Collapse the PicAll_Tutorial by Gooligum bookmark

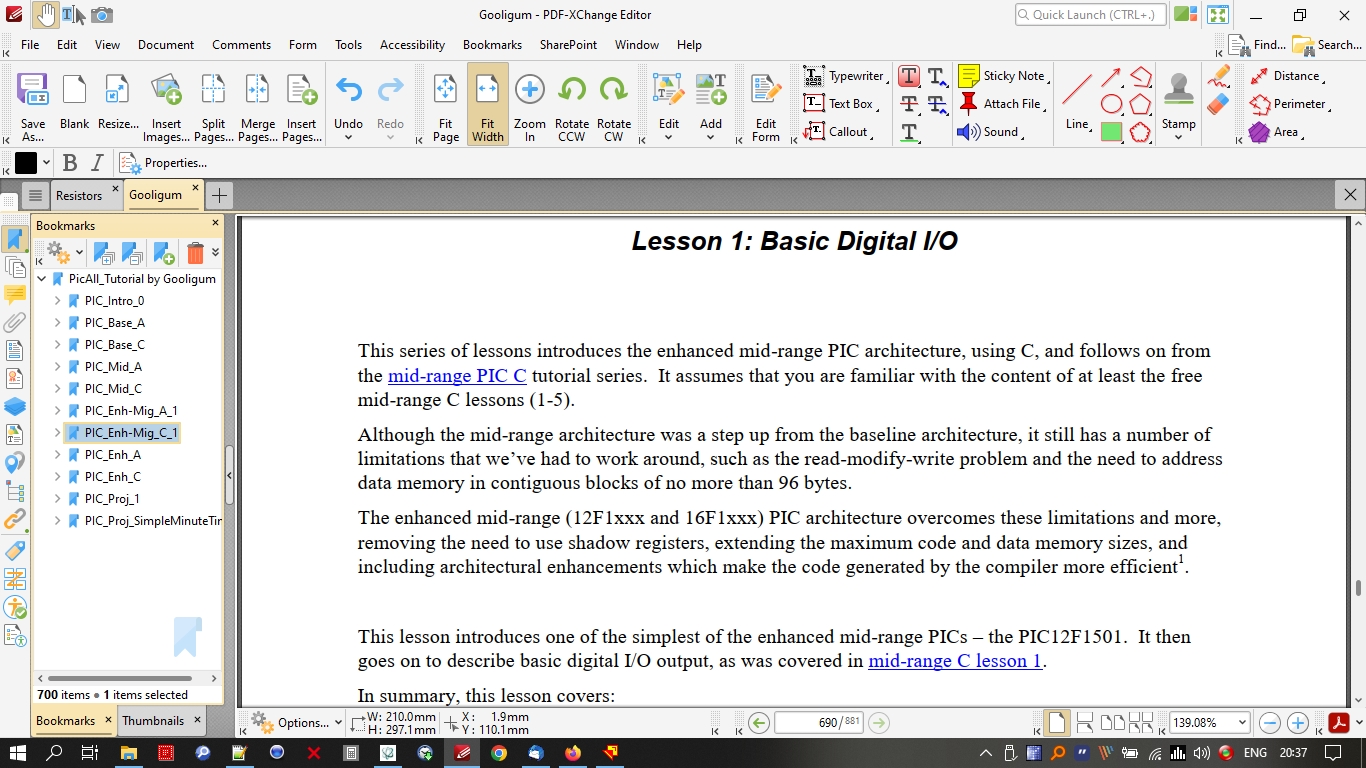[x=42, y=279]
